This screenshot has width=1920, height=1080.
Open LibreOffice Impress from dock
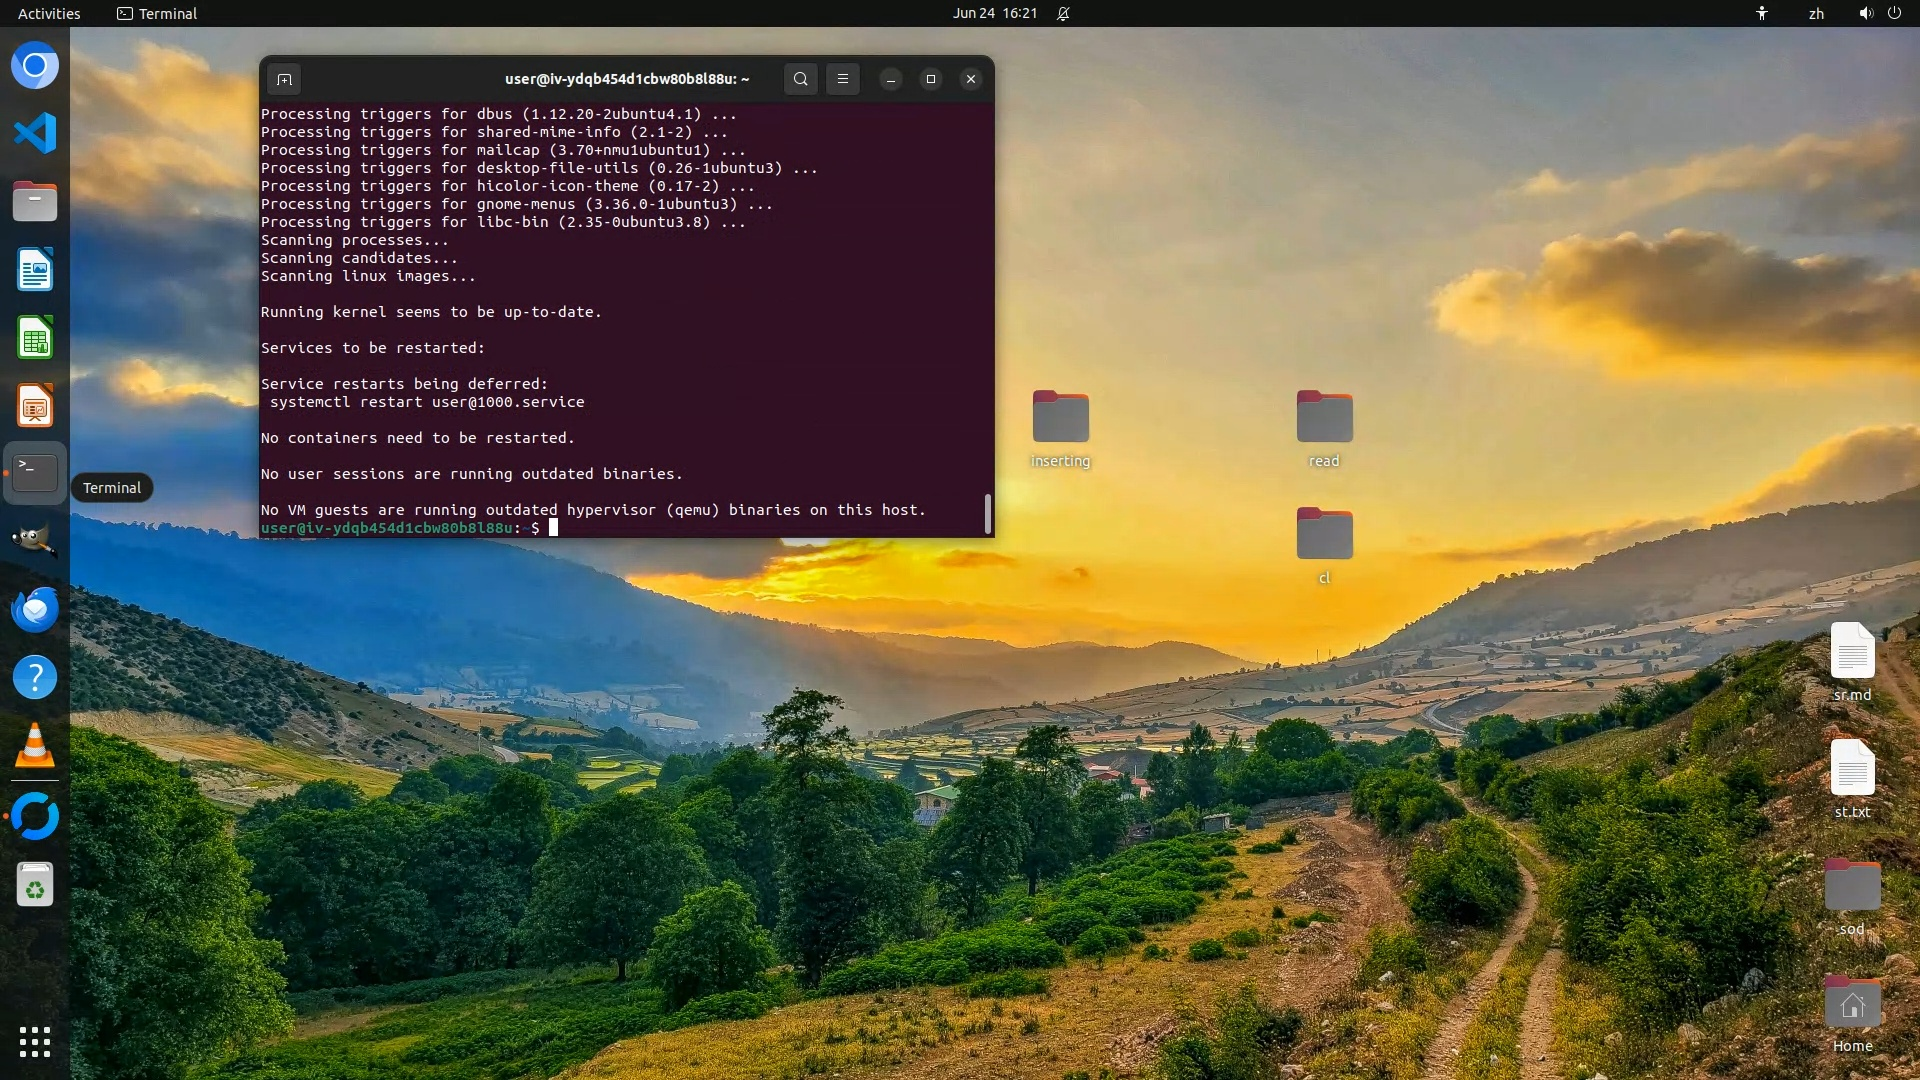tap(35, 406)
